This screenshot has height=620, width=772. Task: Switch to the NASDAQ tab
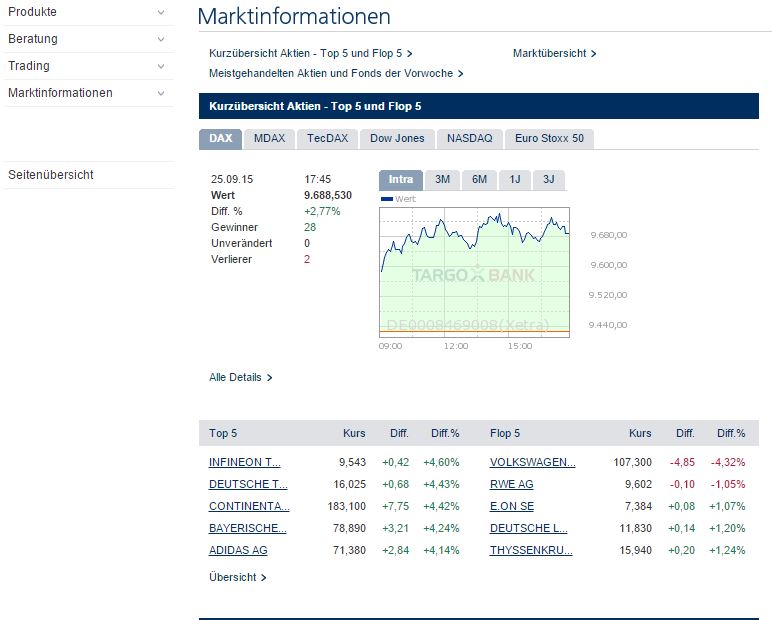tap(470, 139)
